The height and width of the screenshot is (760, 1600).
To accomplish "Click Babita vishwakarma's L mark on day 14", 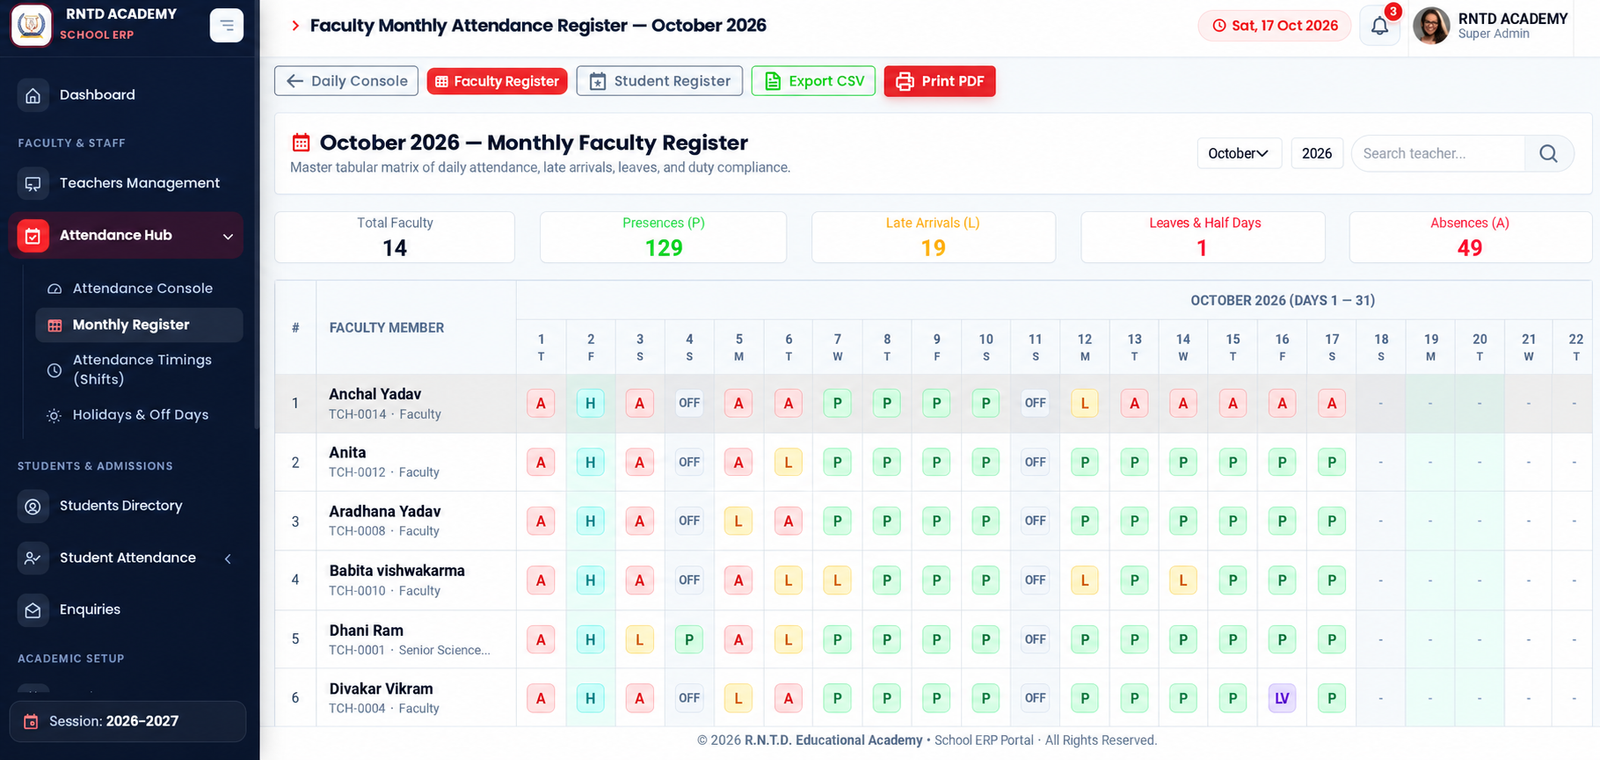I will [x=1183, y=580].
